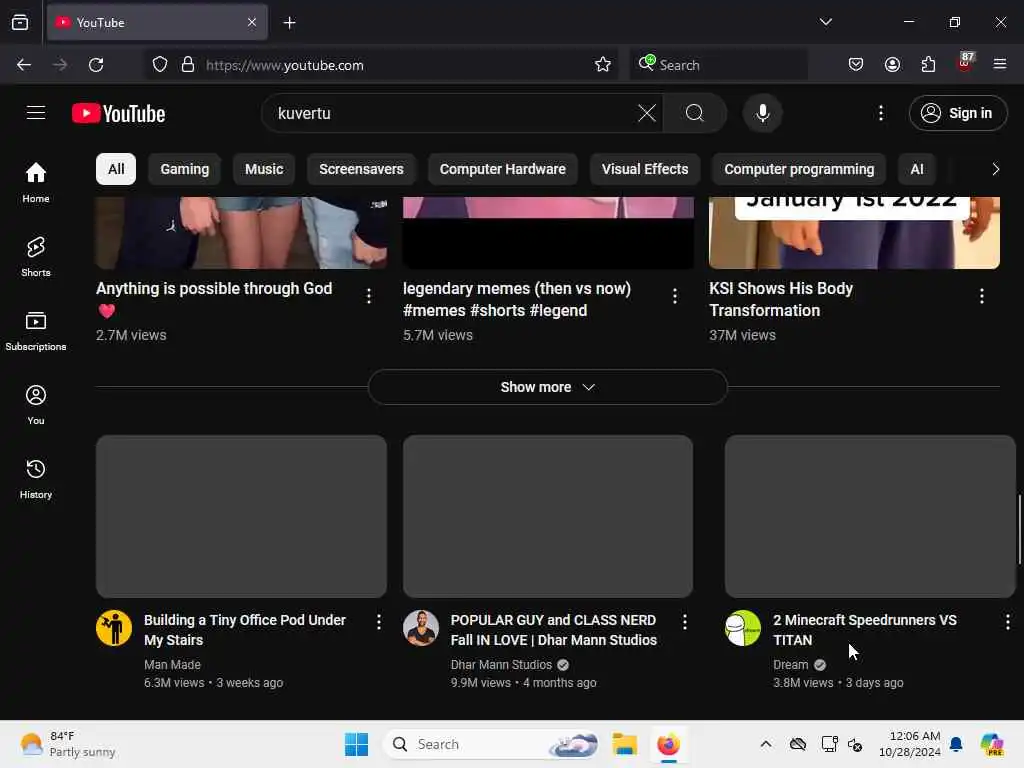Reload the page
The width and height of the screenshot is (1024, 768).
(x=96, y=65)
